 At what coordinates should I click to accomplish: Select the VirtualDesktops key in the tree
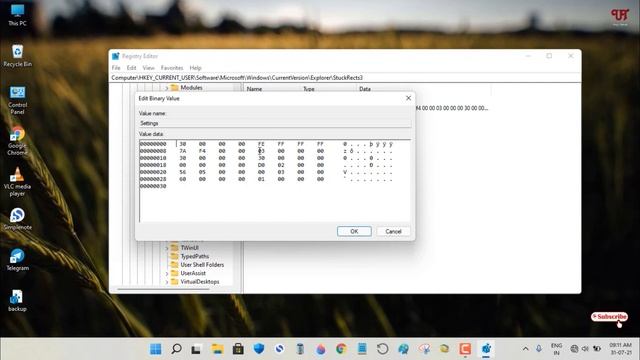click(x=200, y=282)
